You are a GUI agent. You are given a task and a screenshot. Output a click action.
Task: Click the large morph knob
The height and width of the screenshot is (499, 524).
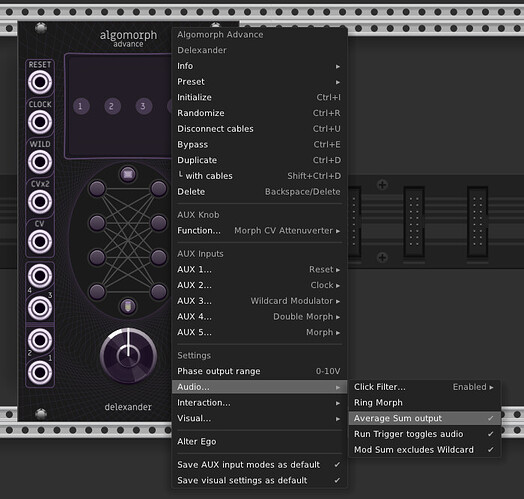(x=128, y=356)
